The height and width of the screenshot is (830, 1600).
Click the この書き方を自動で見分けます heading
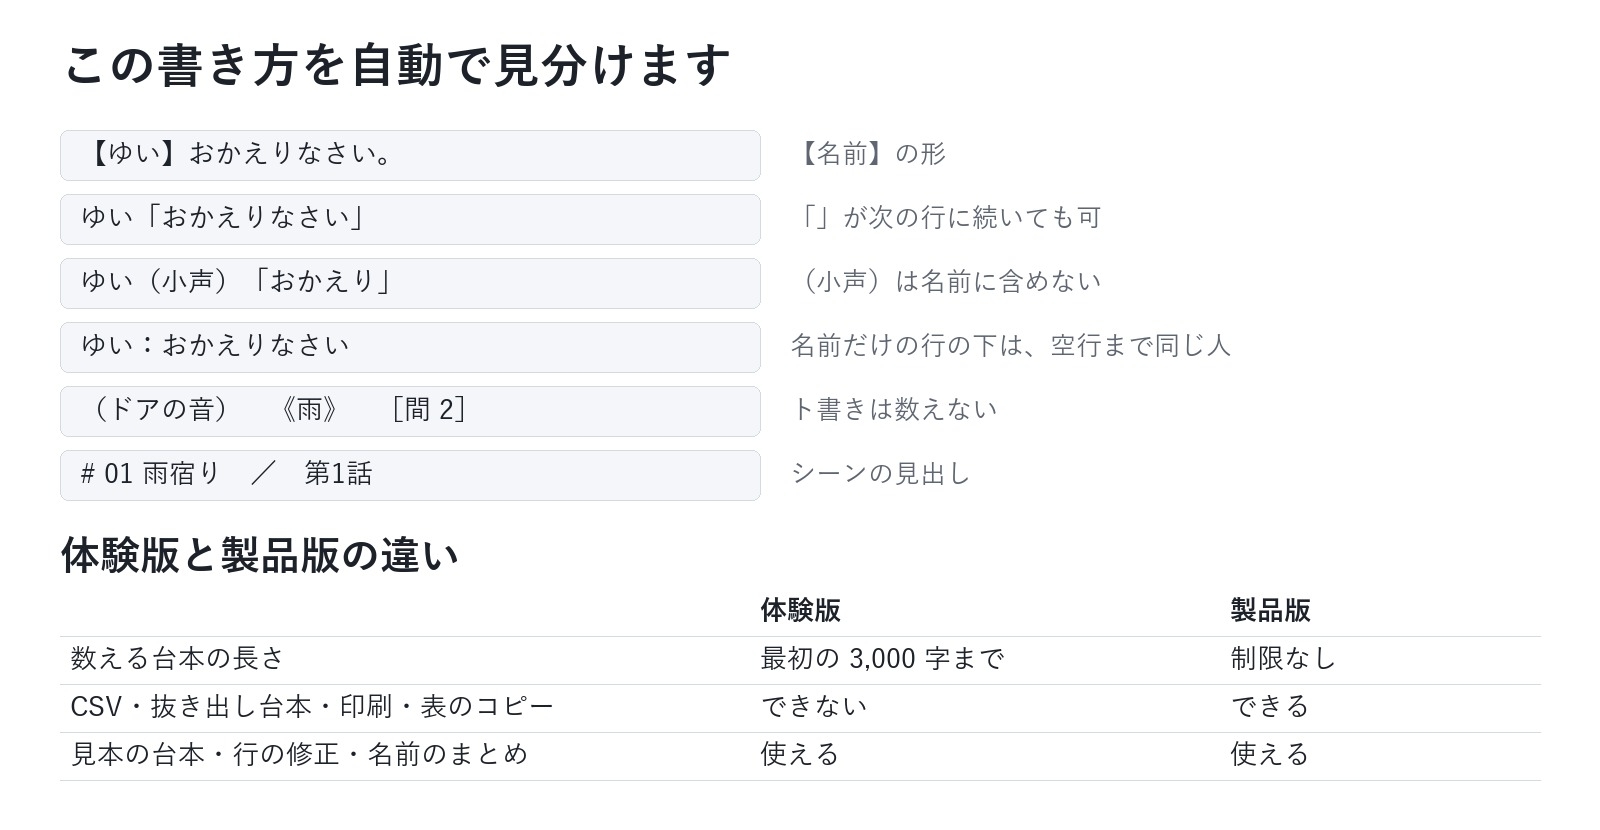click(x=397, y=66)
